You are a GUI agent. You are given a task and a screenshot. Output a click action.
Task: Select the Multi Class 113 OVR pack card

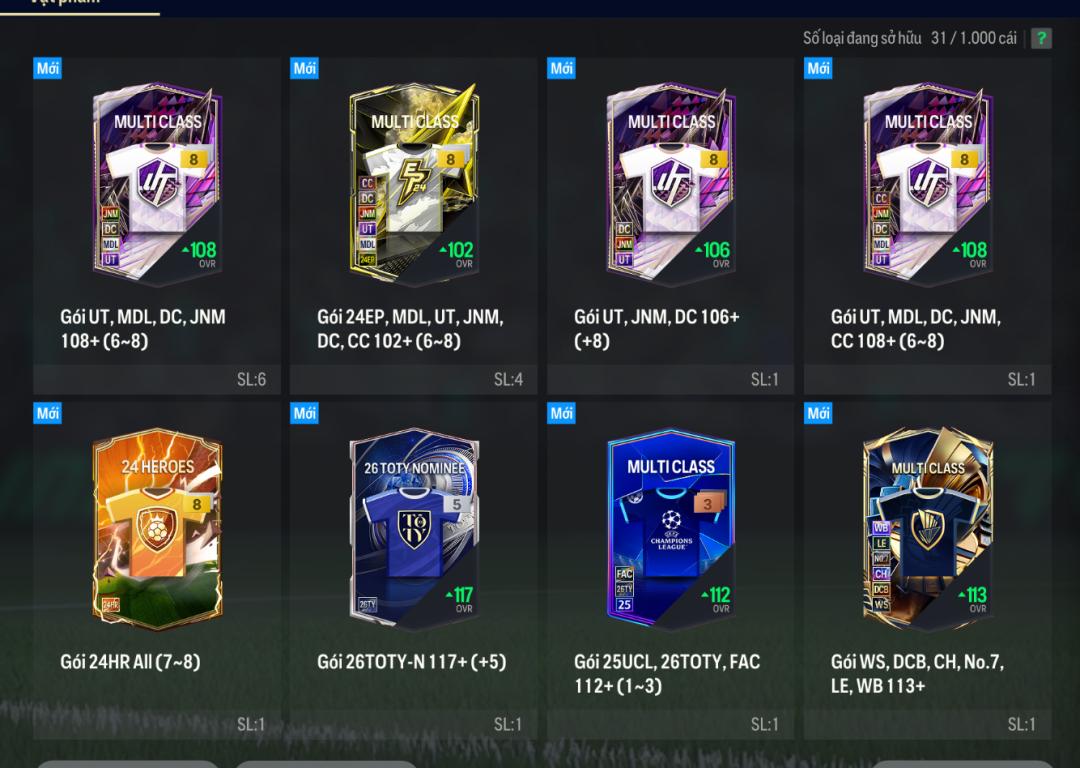pyautogui.click(x=927, y=571)
